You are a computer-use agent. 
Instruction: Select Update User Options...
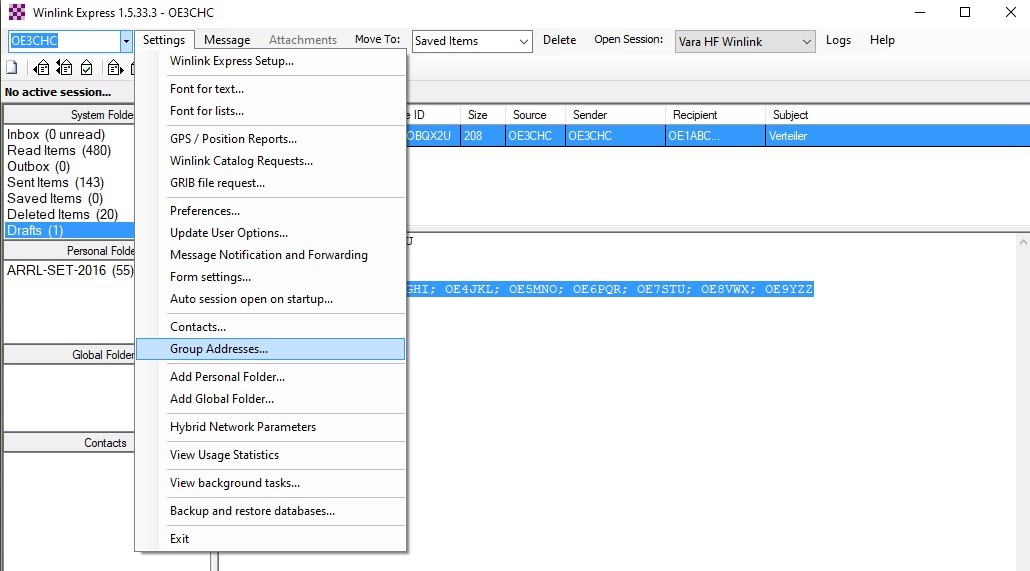pyautogui.click(x=271, y=233)
